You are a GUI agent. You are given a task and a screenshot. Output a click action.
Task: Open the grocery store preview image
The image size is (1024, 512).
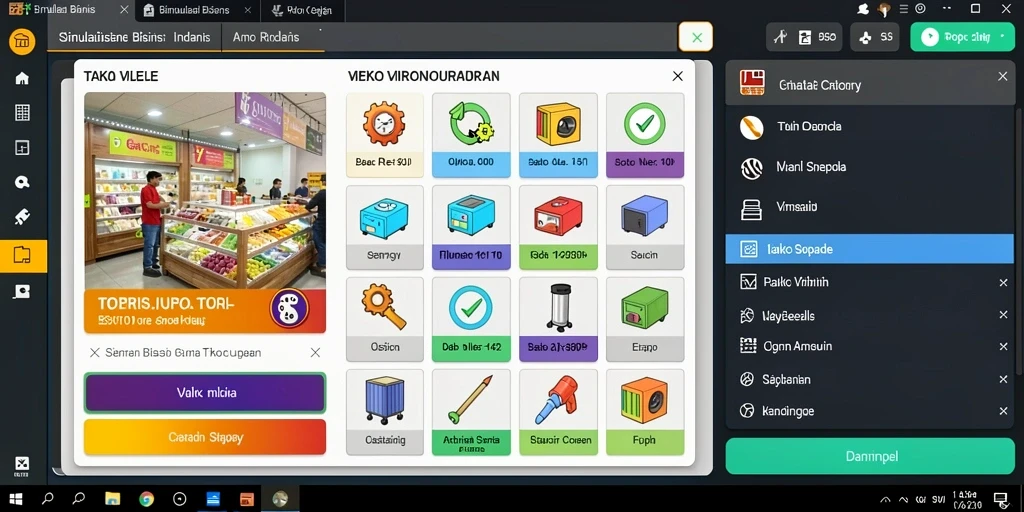(x=205, y=190)
